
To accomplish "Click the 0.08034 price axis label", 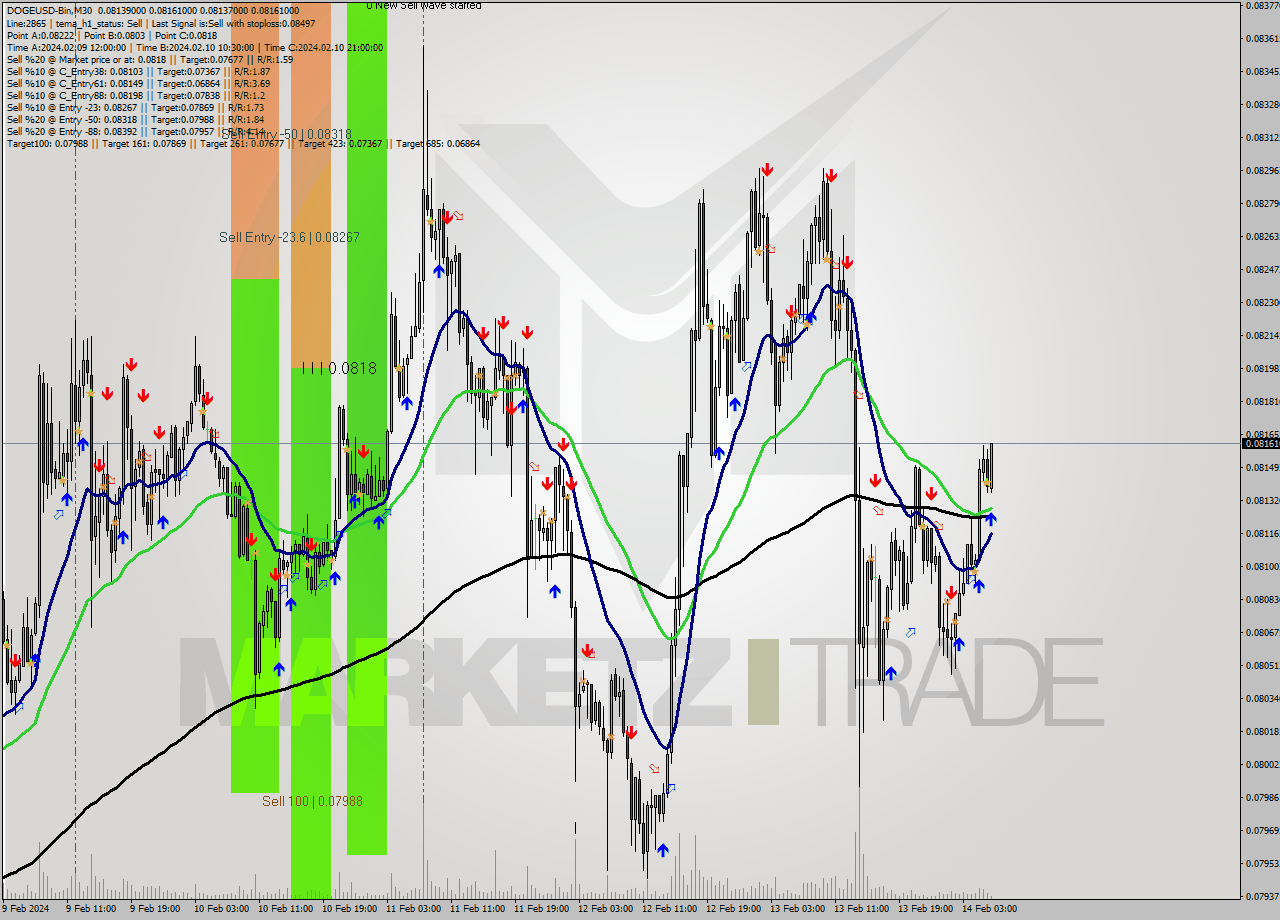I will (x=1264, y=698).
